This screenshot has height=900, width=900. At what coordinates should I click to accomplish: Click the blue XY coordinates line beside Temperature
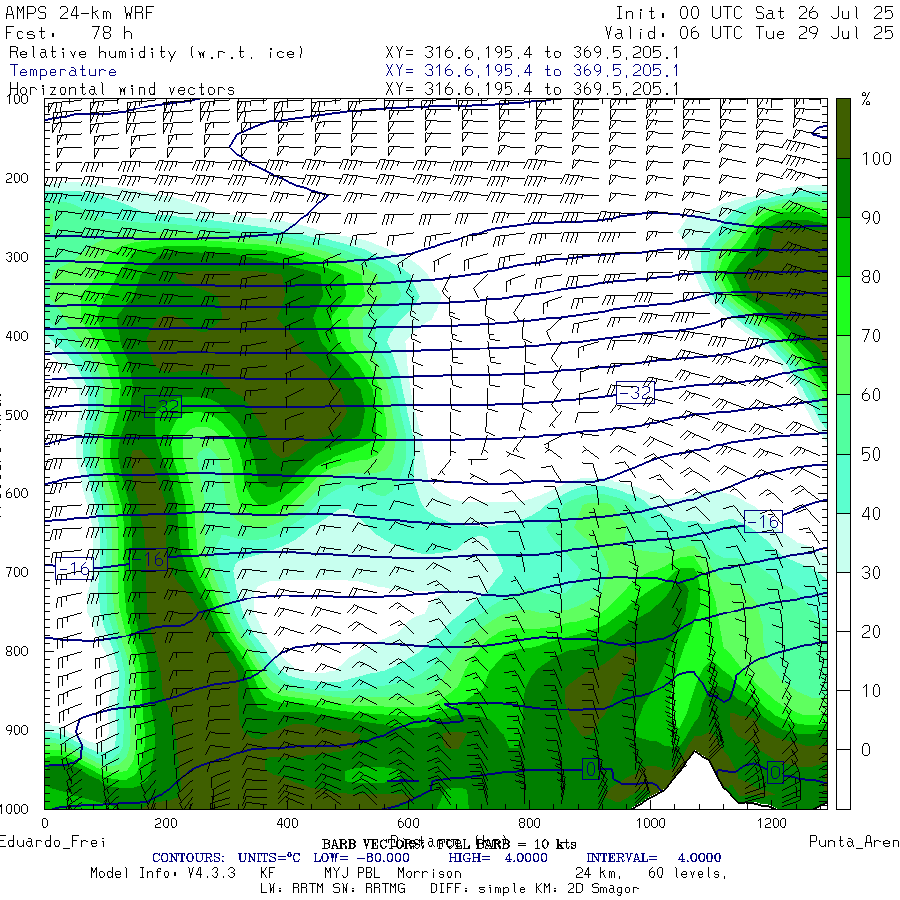(532, 71)
